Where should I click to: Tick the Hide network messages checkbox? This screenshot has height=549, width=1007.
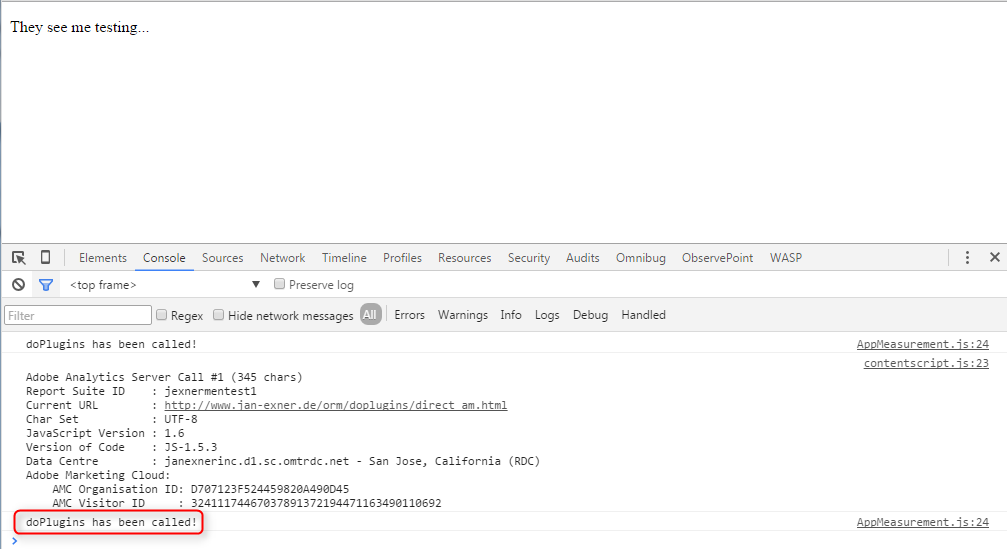click(x=219, y=315)
